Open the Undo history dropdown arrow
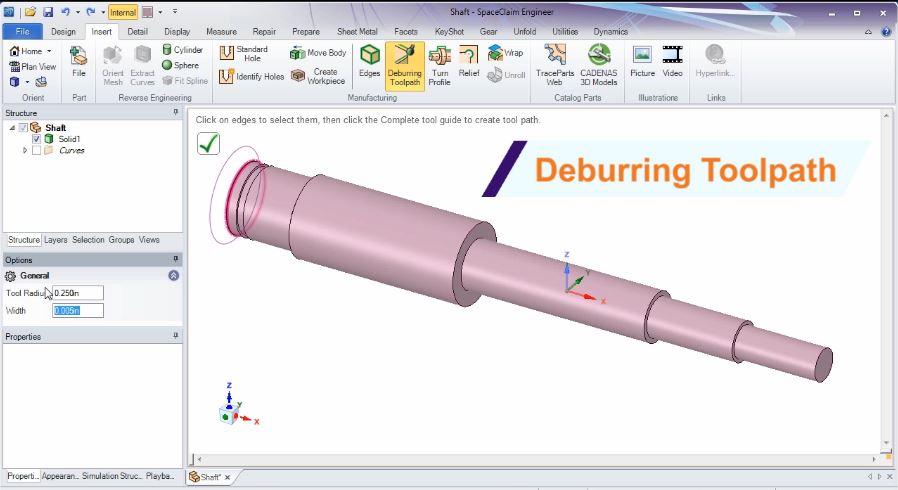The height and width of the screenshot is (490, 898). tap(77, 11)
